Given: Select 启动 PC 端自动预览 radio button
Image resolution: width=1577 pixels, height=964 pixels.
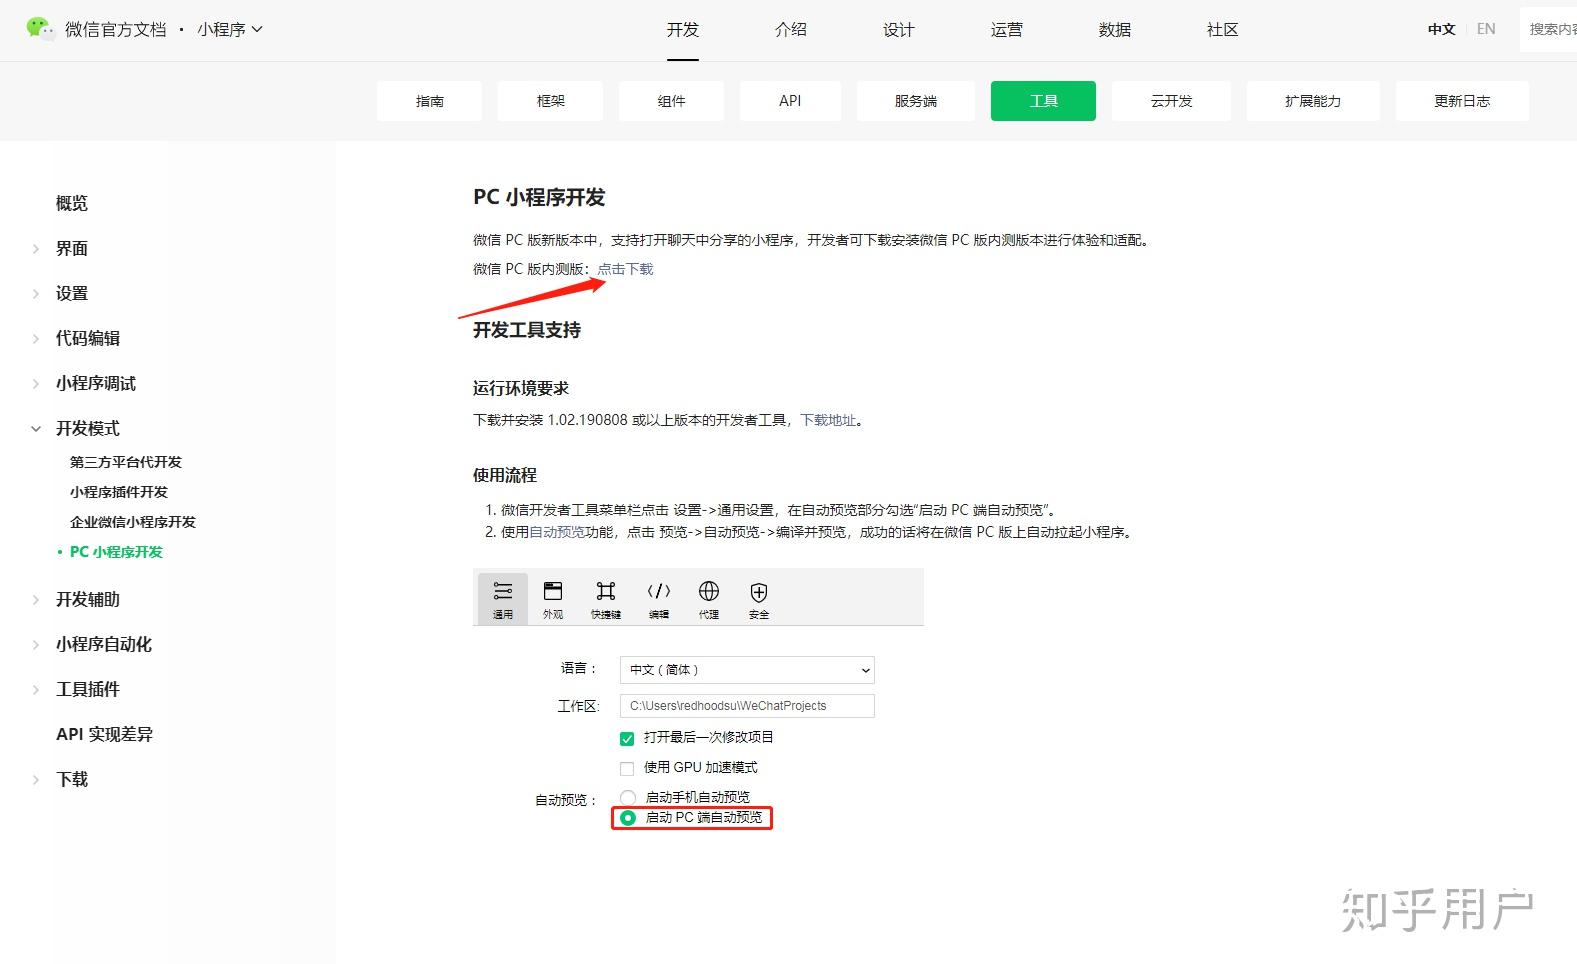Looking at the screenshot, I should (x=628, y=818).
